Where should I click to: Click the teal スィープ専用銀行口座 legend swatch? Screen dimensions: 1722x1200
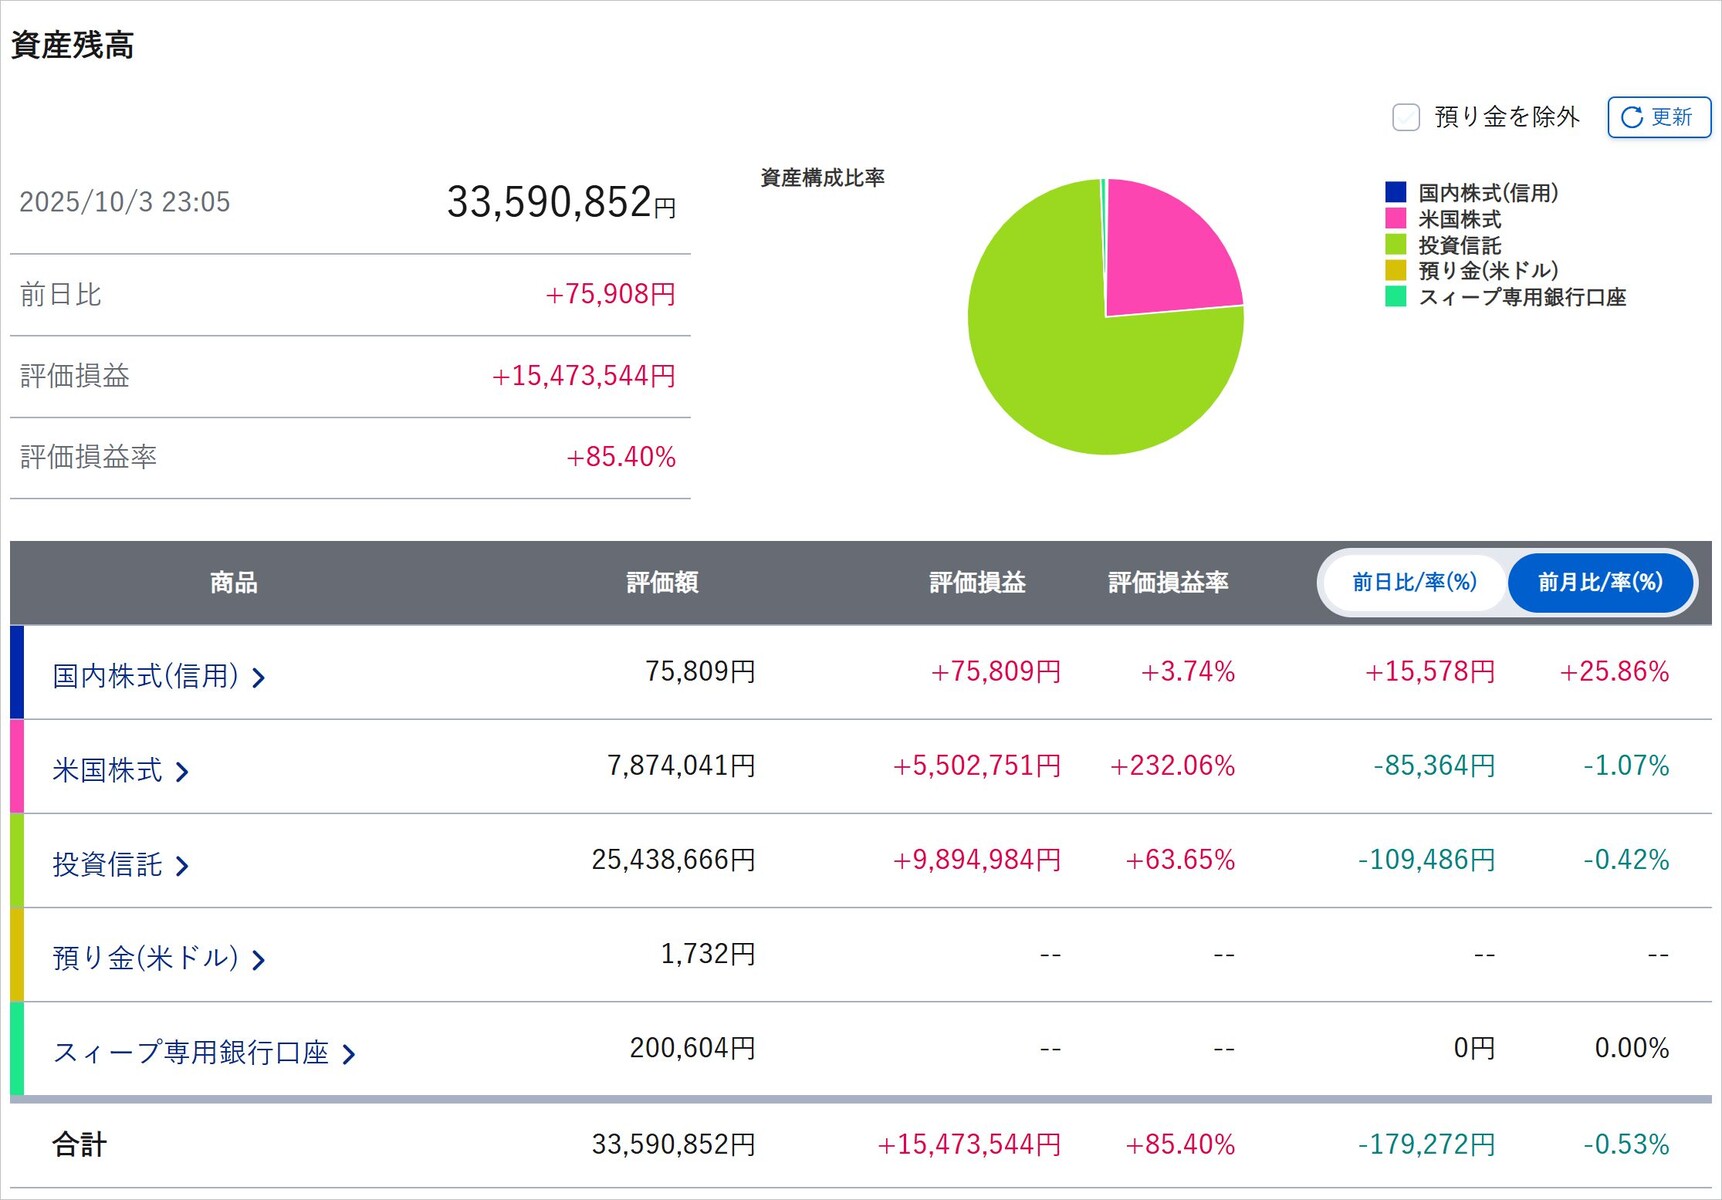1396,296
